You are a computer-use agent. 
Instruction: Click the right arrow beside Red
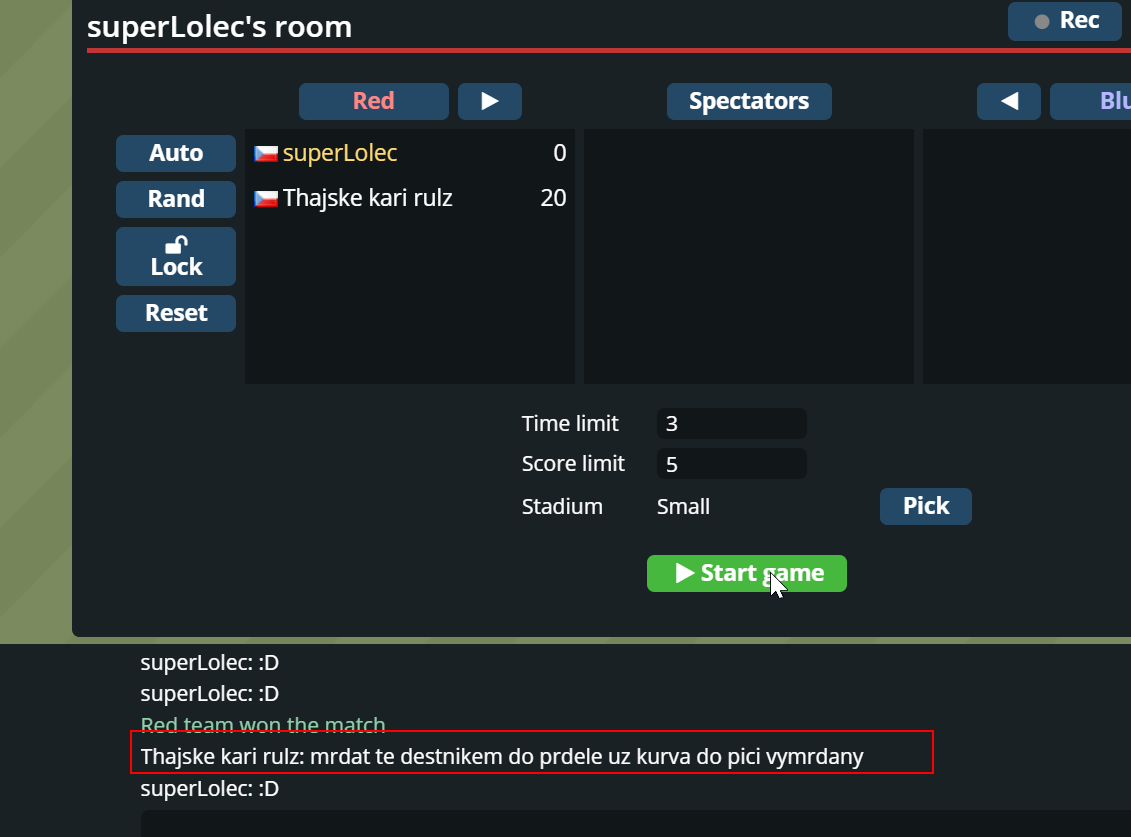tap(490, 101)
